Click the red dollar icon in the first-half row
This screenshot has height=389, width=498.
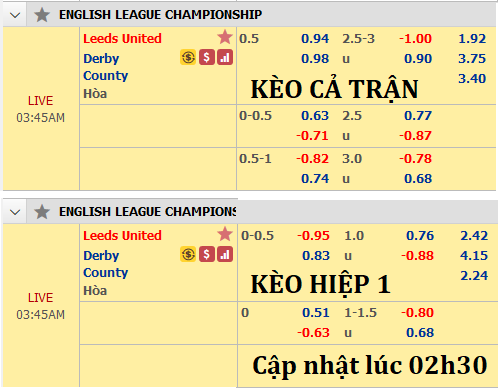pyautogui.click(x=207, y=254)
